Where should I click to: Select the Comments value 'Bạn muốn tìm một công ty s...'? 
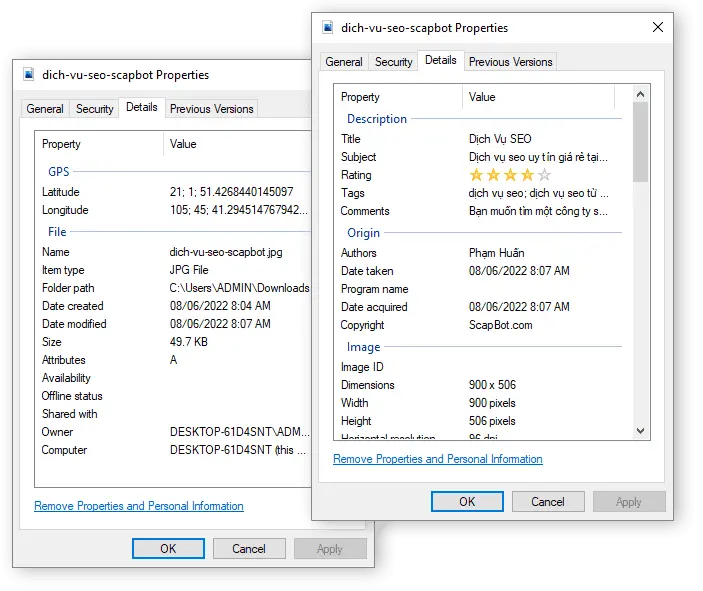pos(538,211)
